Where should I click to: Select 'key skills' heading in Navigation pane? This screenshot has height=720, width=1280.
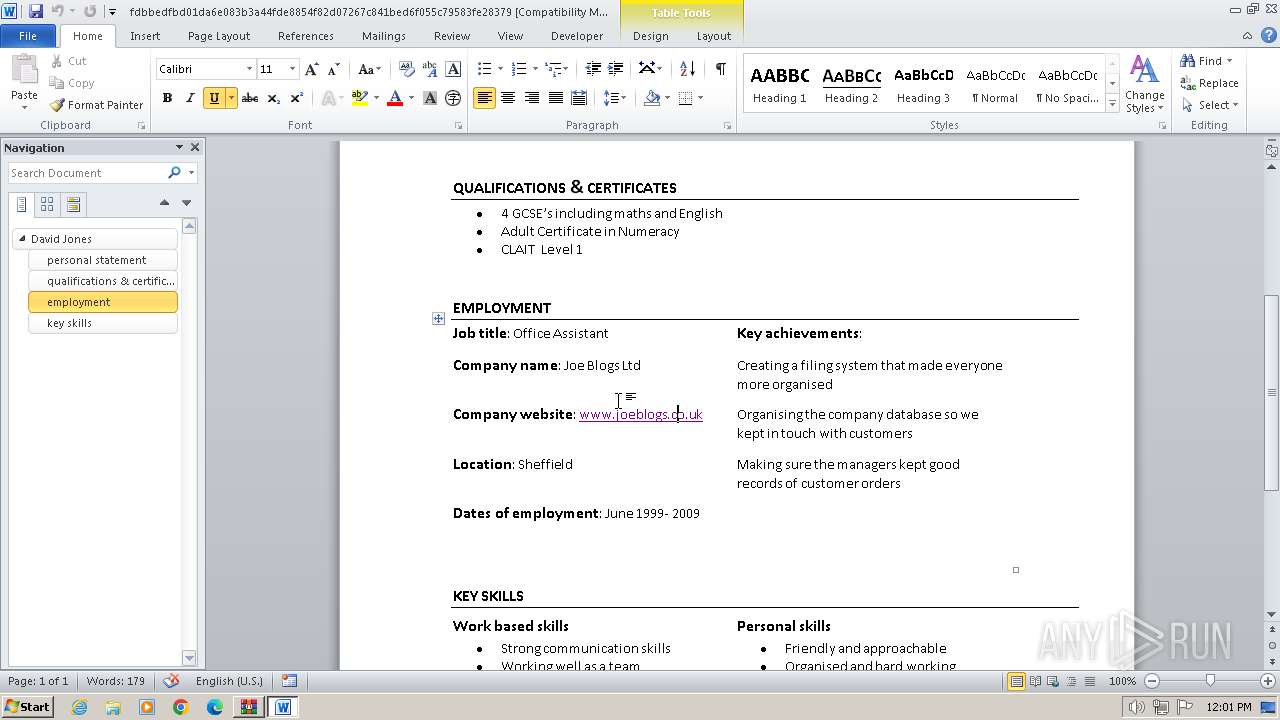pyautogui.click(x=103, y=323)
